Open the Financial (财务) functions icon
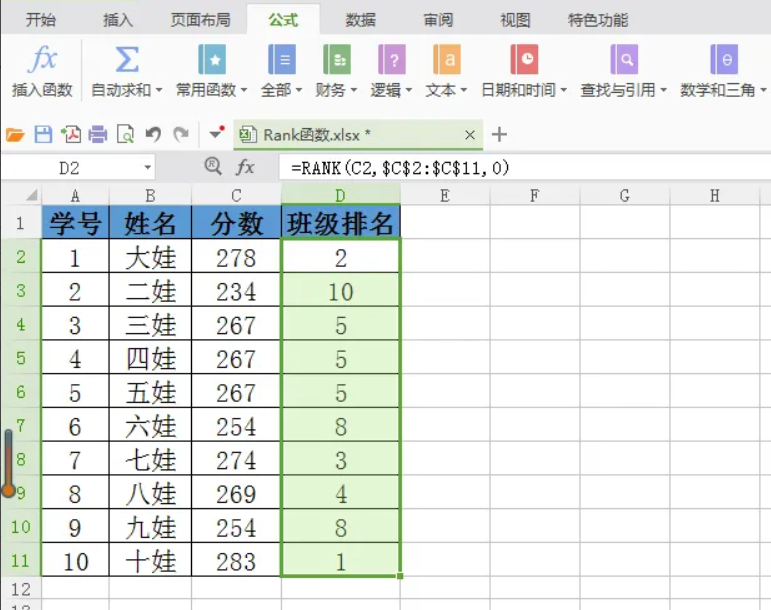 pyautogui.click(x=337, y=59)
